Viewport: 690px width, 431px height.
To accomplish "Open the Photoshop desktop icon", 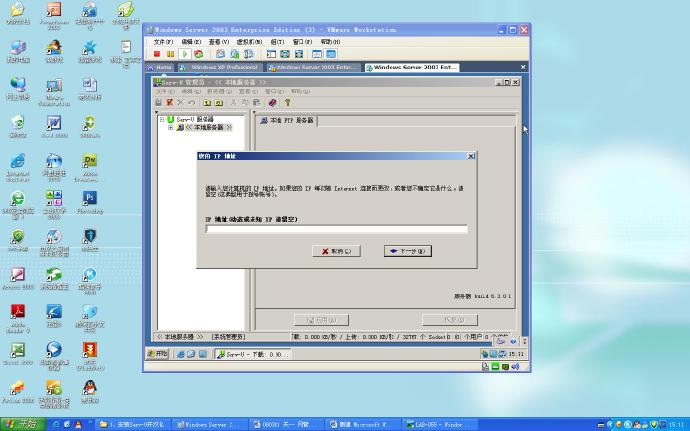I will [90, 202].
